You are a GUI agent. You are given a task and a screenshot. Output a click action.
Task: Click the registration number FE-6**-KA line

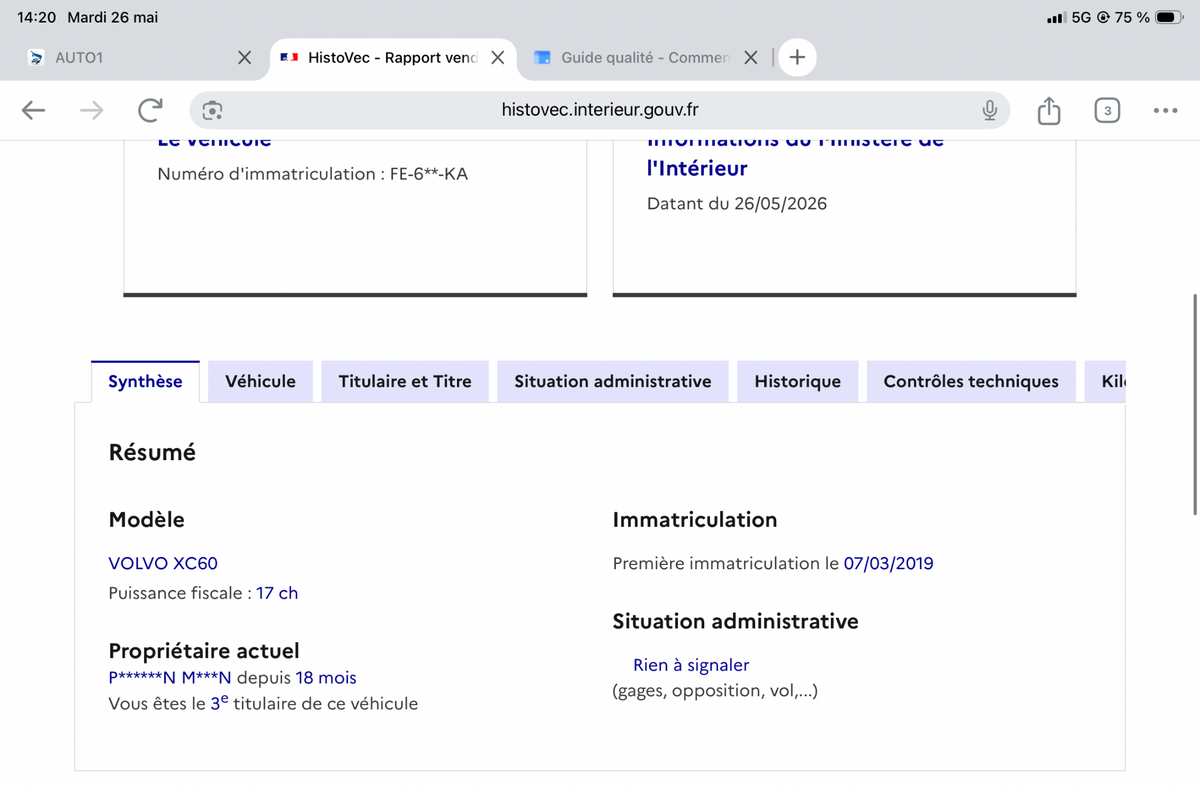pos(313,174)
